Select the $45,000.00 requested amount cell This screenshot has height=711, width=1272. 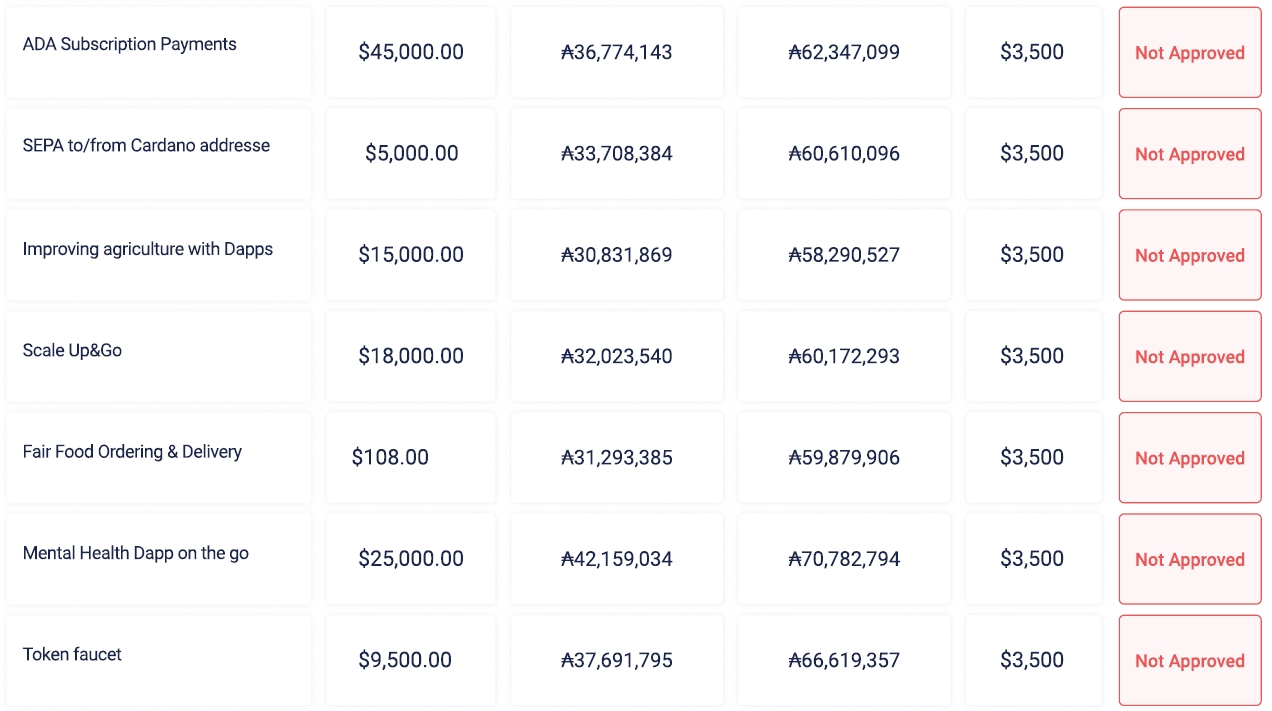tap(411, 52)
